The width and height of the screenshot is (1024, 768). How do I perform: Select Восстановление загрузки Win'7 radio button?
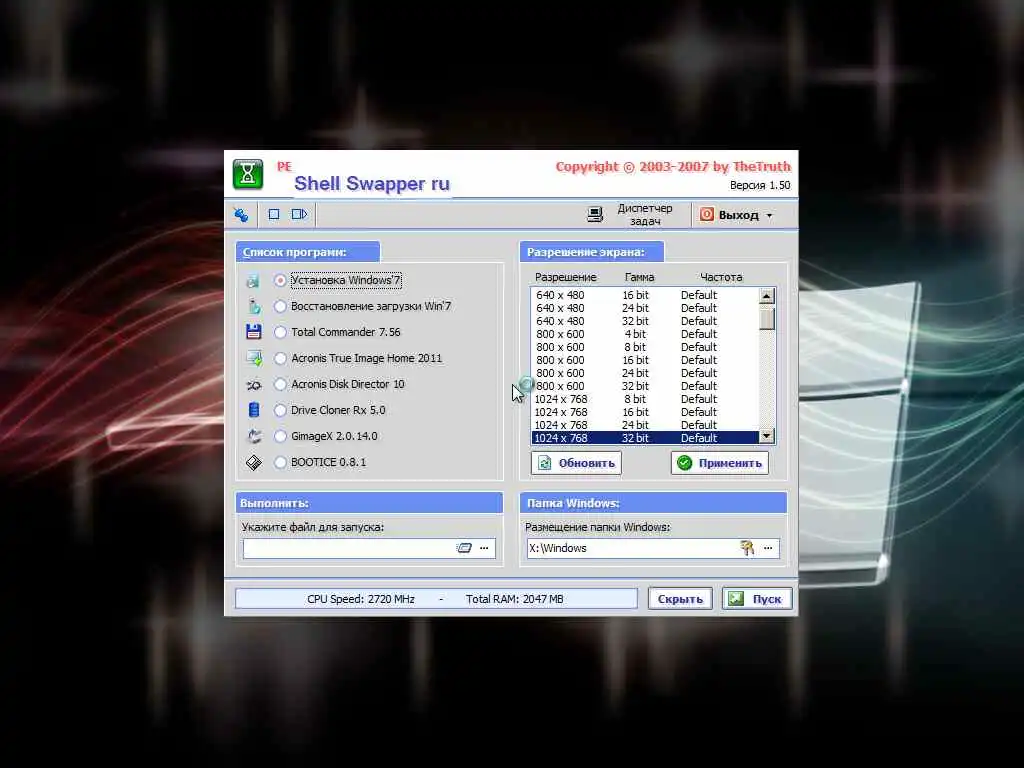[x=280, y=306]
